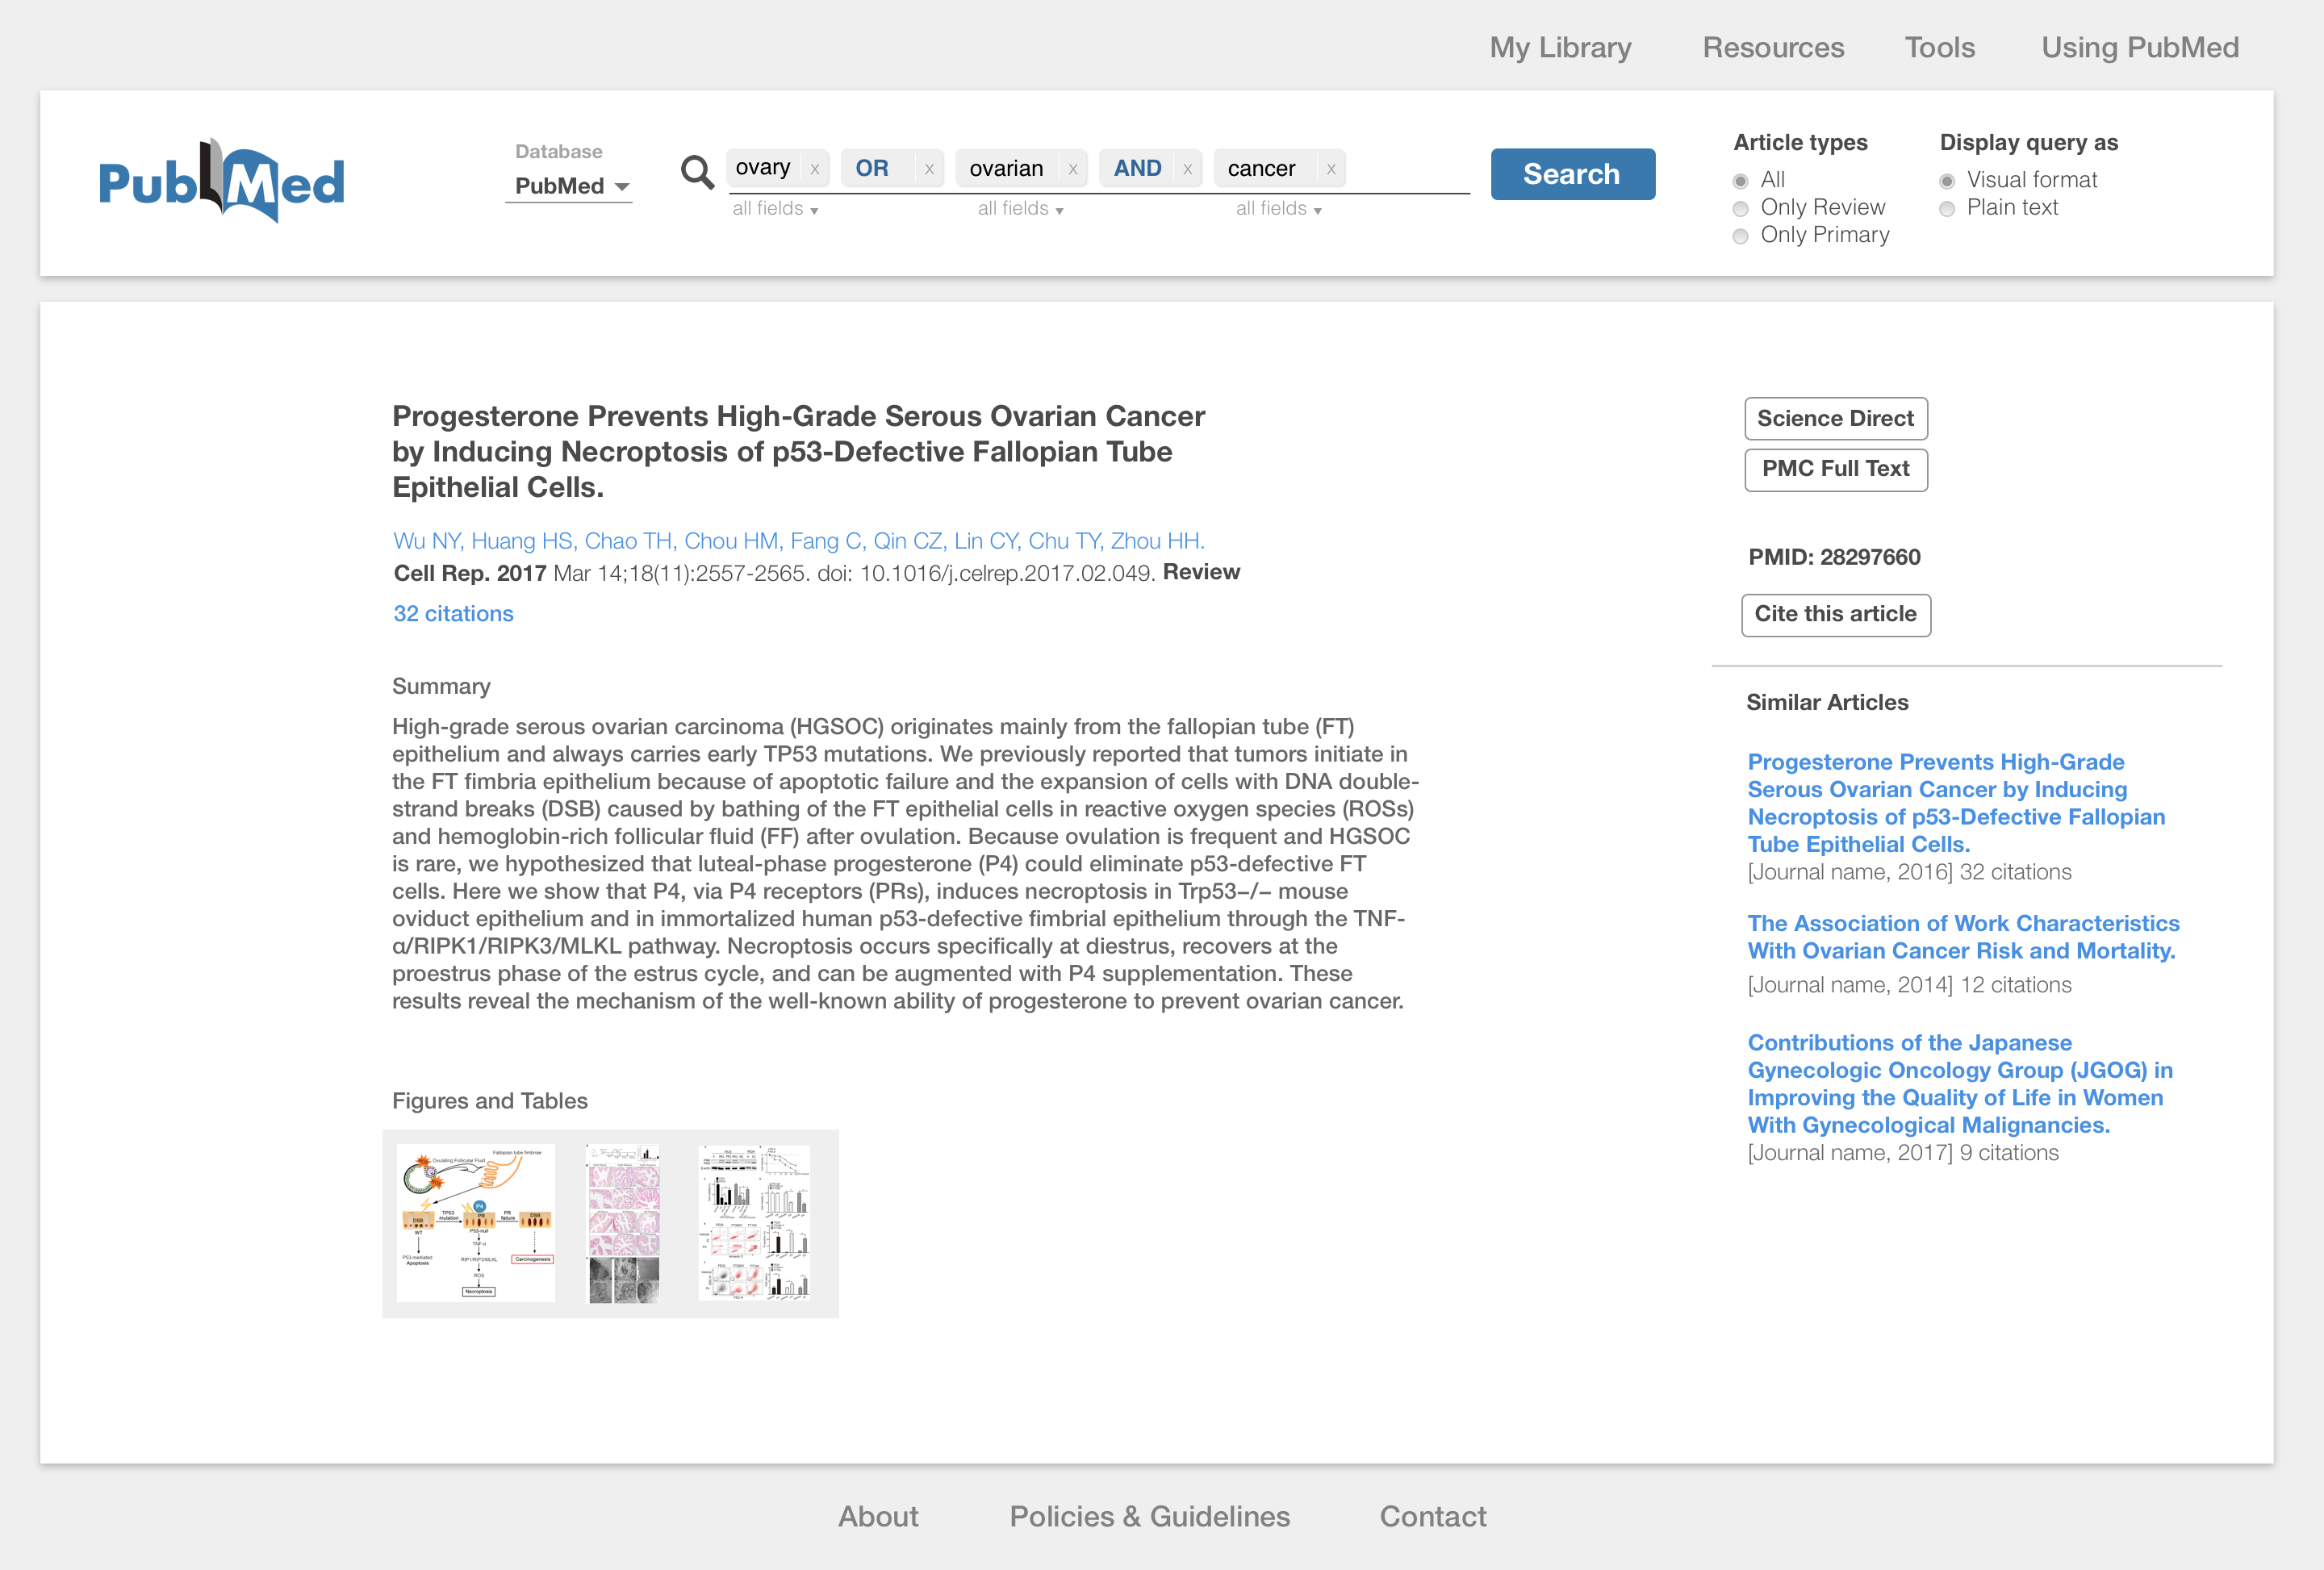Select the 'All' article type radio button

point(1741,181)
